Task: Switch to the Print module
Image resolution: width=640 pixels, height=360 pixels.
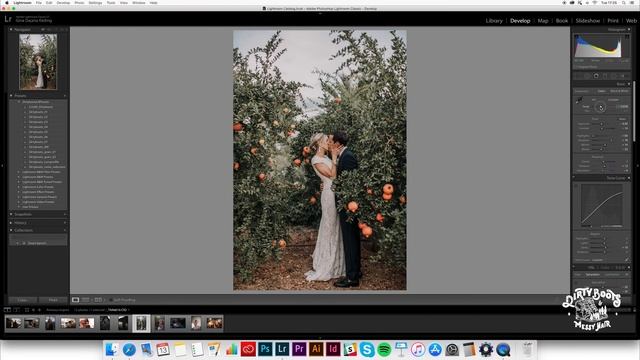Action: pos(613,20)
